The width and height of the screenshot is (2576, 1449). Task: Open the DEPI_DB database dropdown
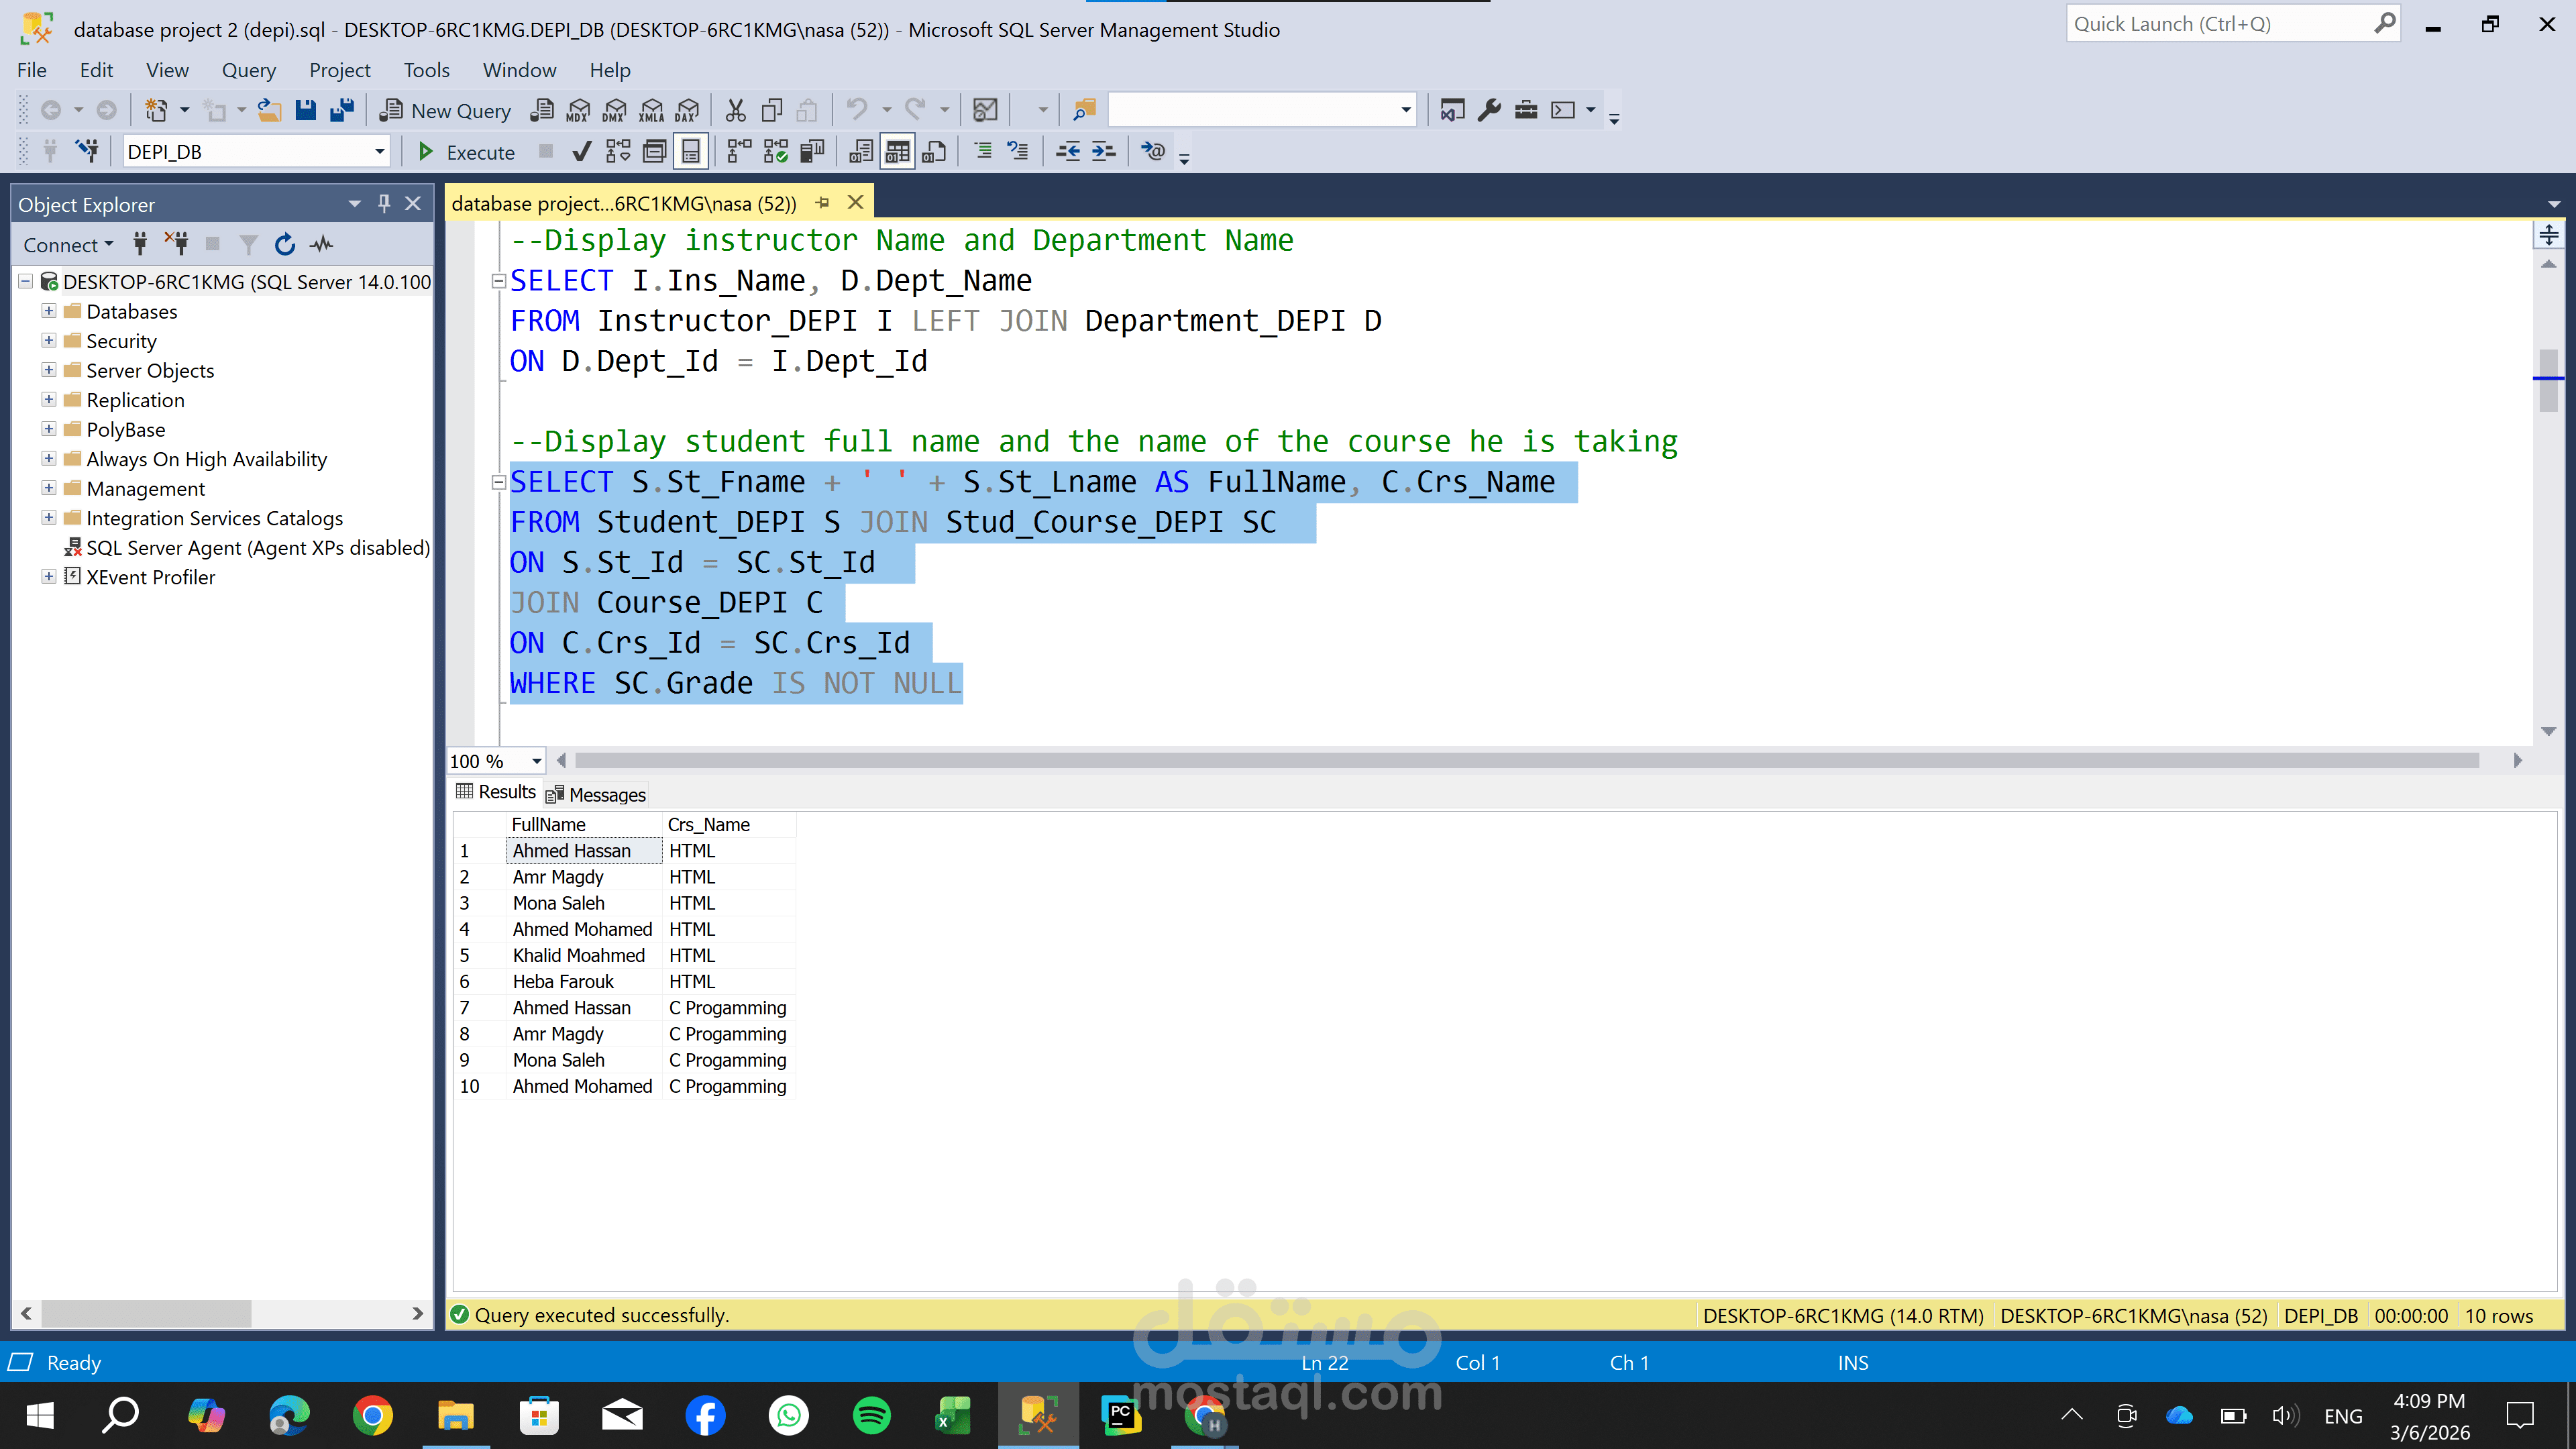point(379,152)
